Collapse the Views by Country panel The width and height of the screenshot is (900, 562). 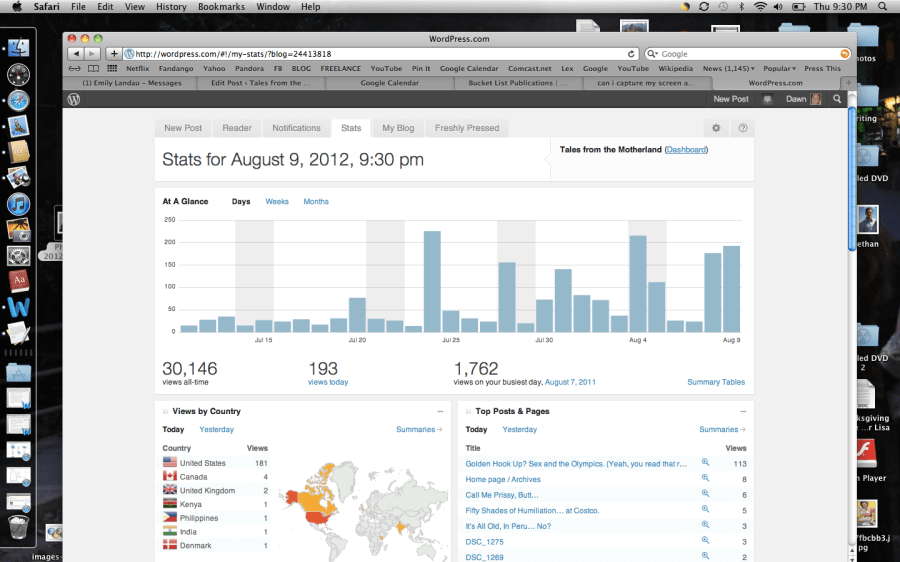pyautogui.click(x=440, y=411)
